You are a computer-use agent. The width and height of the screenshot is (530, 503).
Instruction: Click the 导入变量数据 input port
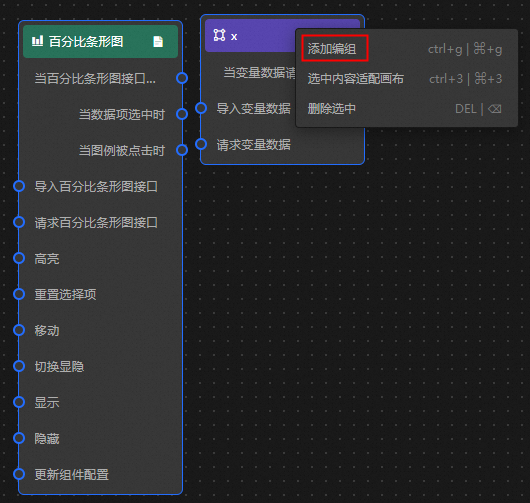coord(201,108)
